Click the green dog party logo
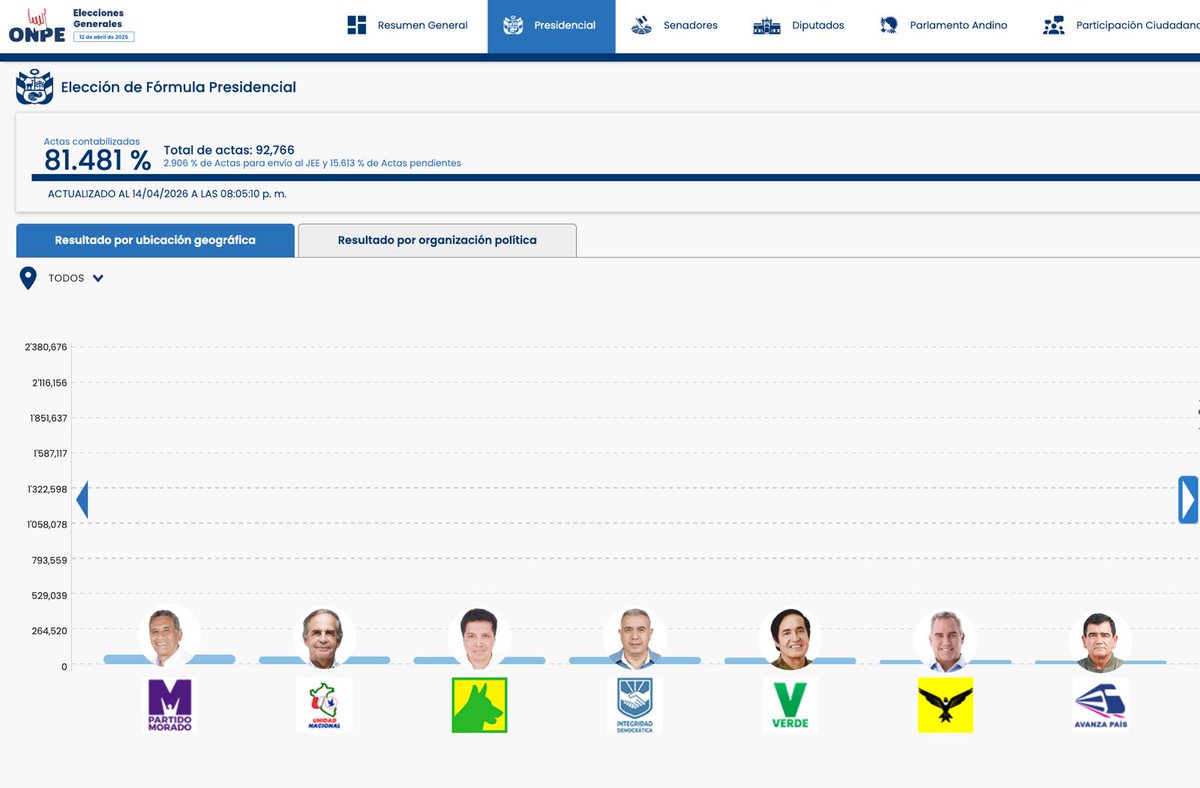This screenshot has width=1200, height=788. click(479, 705)
